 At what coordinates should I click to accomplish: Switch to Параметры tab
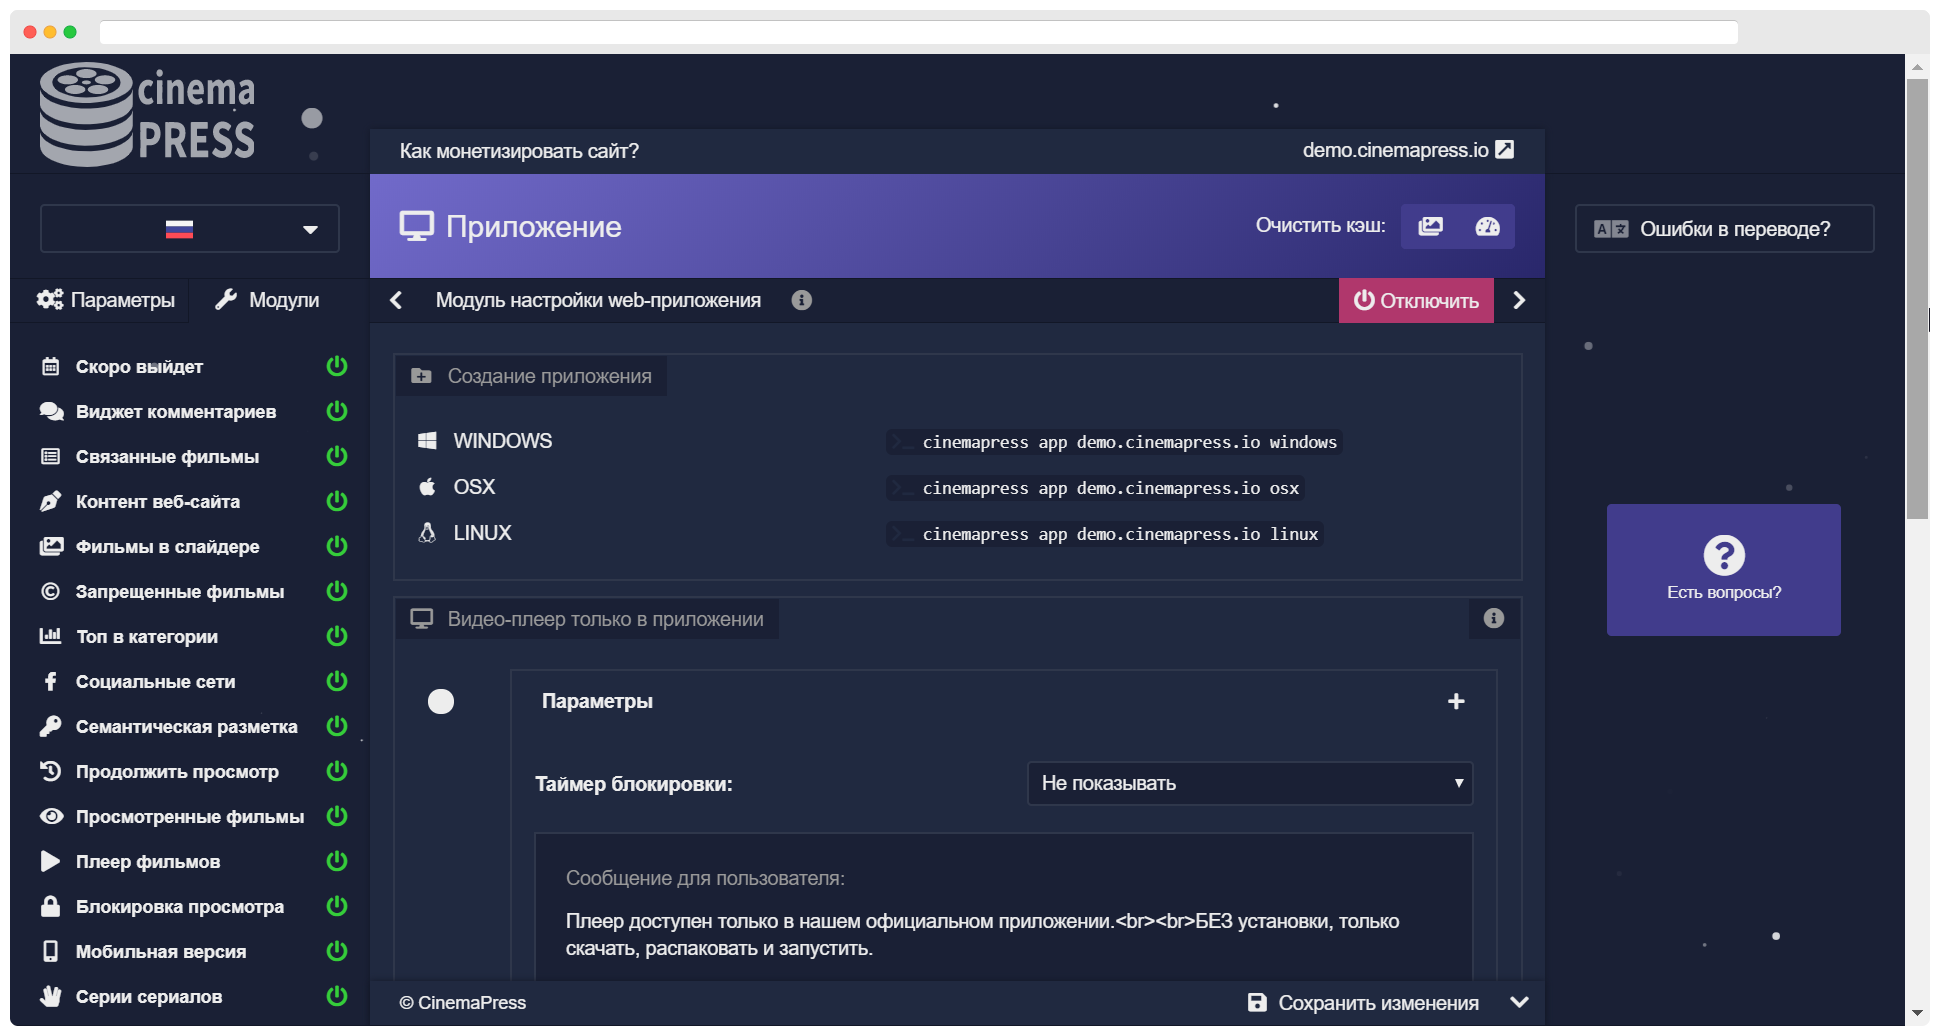[x=105, y=300]
